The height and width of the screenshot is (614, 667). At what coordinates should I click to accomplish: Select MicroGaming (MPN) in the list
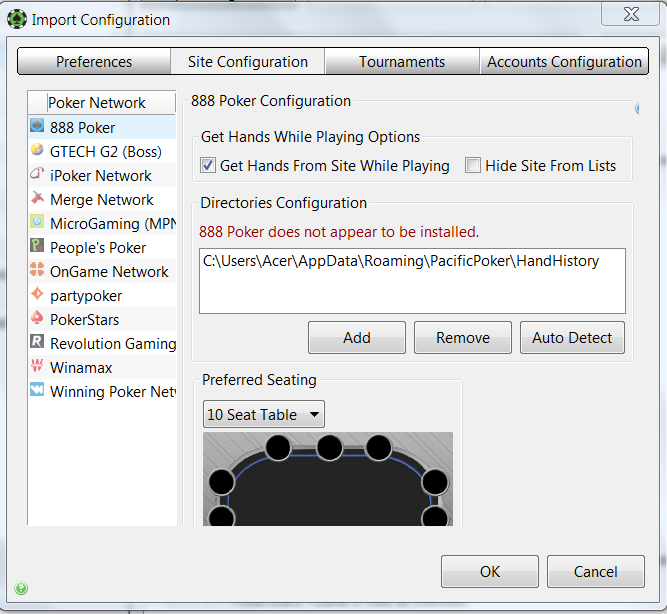click(x=102, y=223)
